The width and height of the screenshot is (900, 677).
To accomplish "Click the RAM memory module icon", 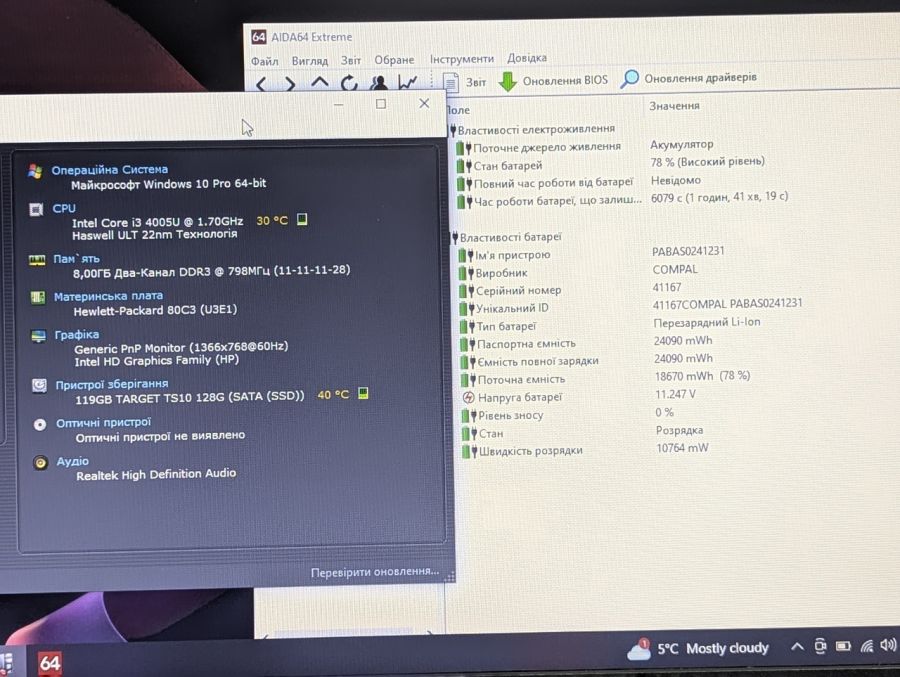I will pos(37,261).
